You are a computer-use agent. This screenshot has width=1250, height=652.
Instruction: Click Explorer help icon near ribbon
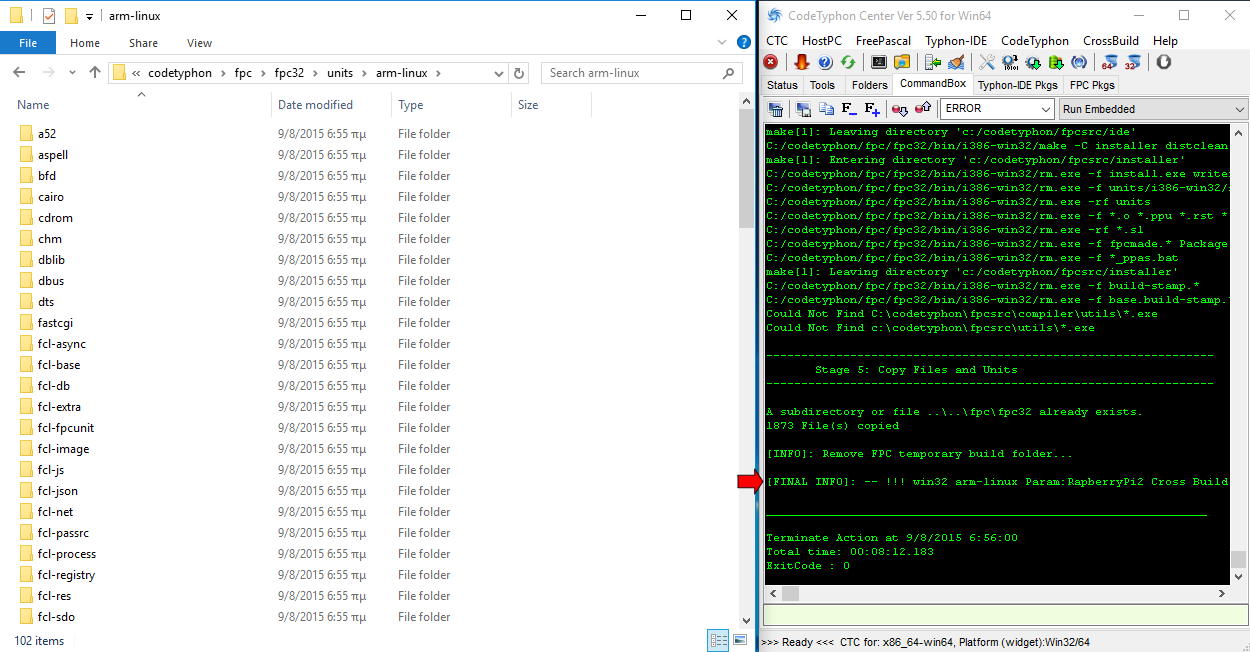point(744,43)
